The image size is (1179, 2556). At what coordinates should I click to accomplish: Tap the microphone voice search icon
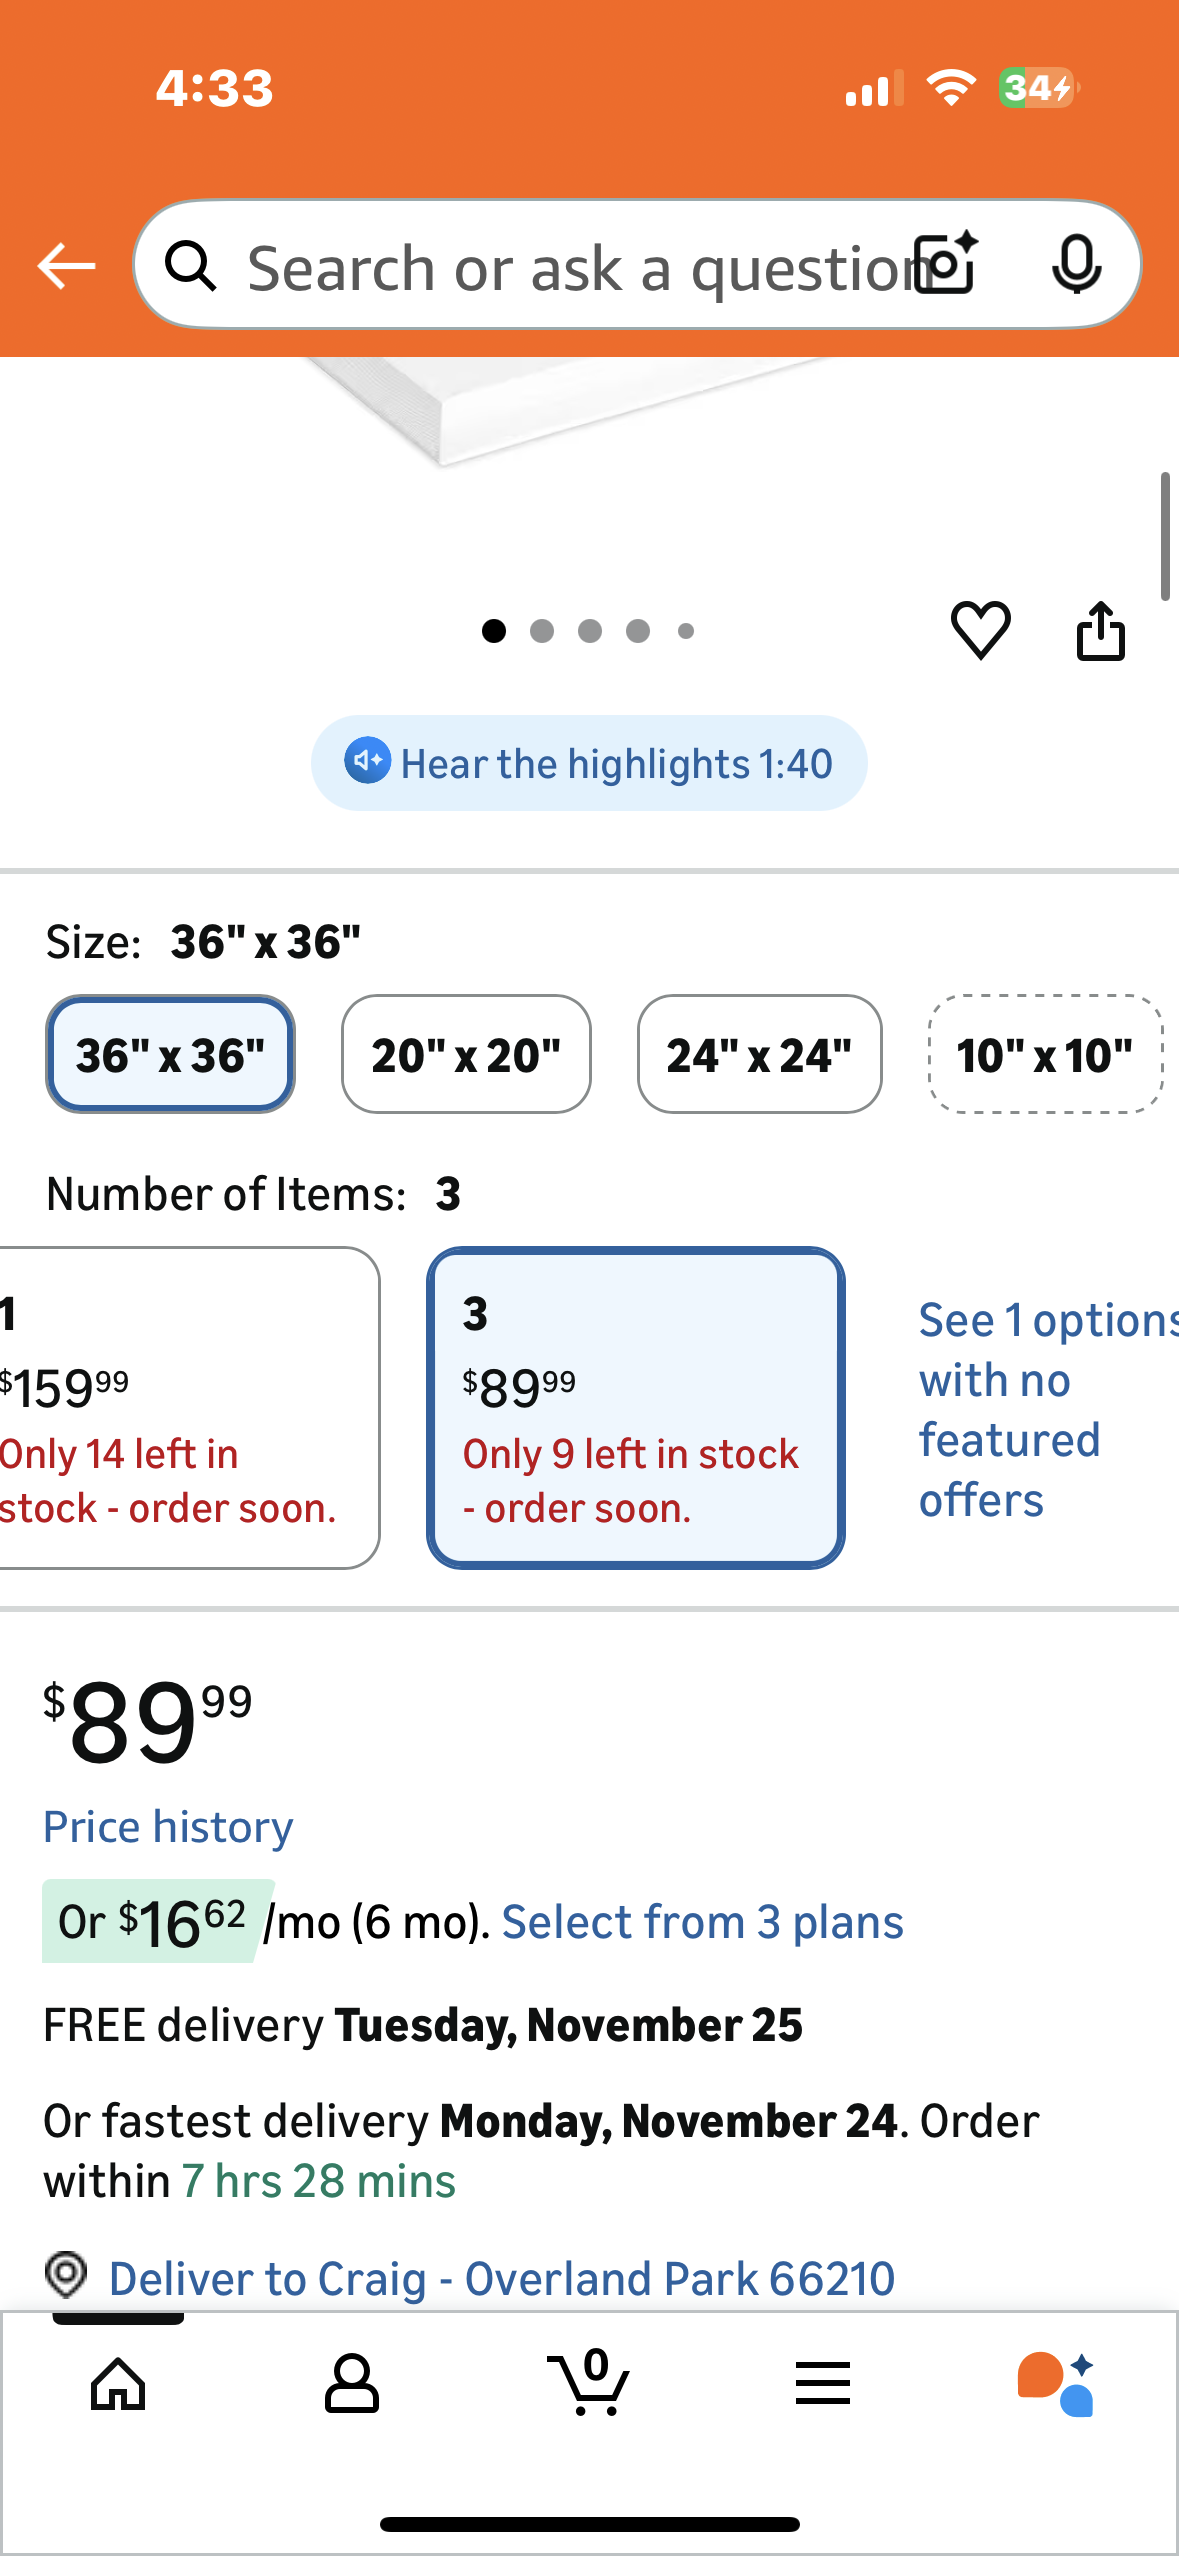point(1076,264)
